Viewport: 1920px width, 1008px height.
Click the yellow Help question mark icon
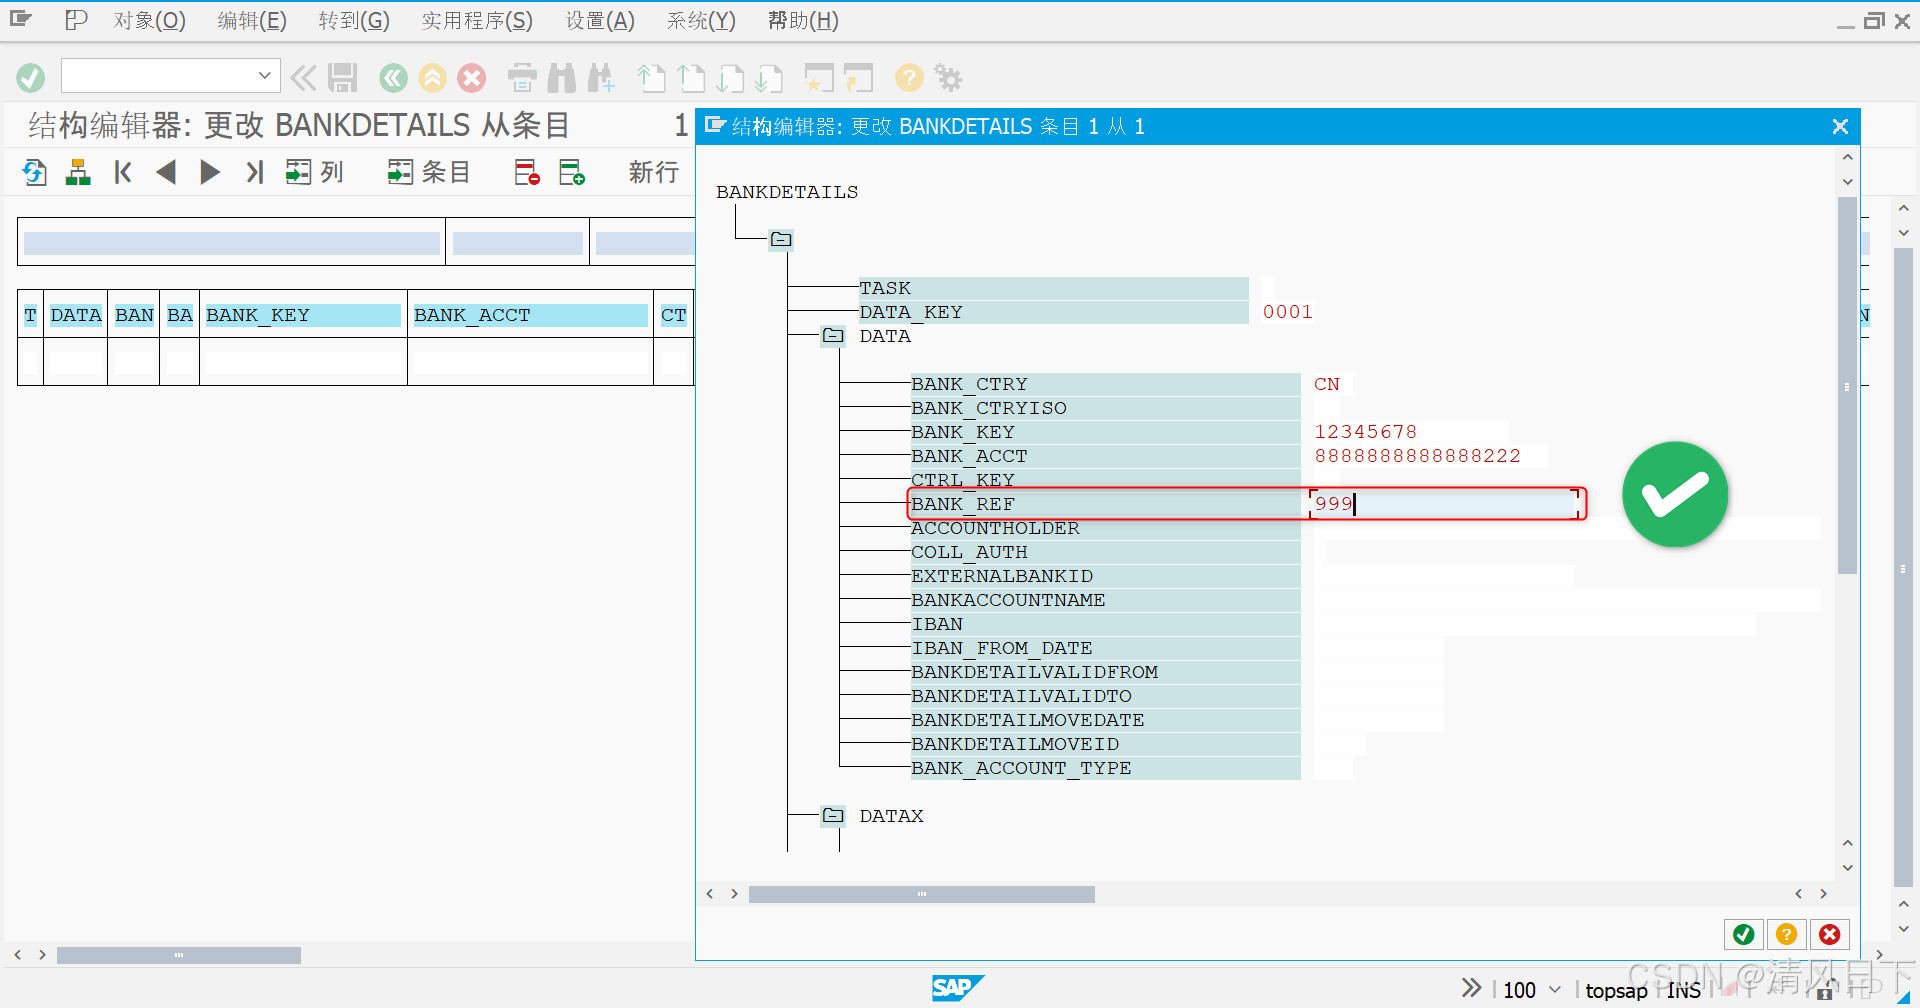point(909,78)
